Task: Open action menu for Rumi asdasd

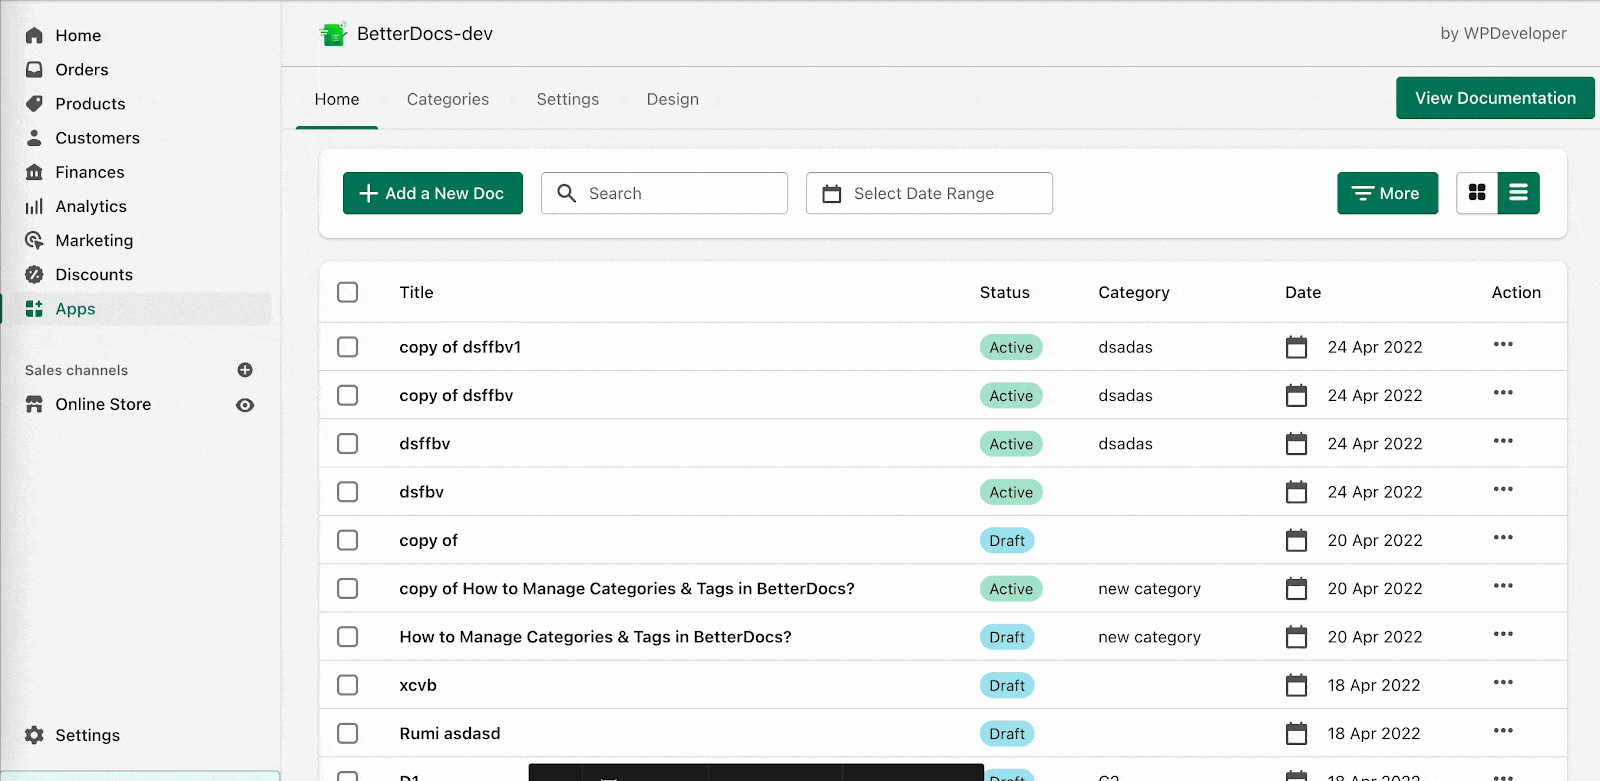Action: 1503,730
